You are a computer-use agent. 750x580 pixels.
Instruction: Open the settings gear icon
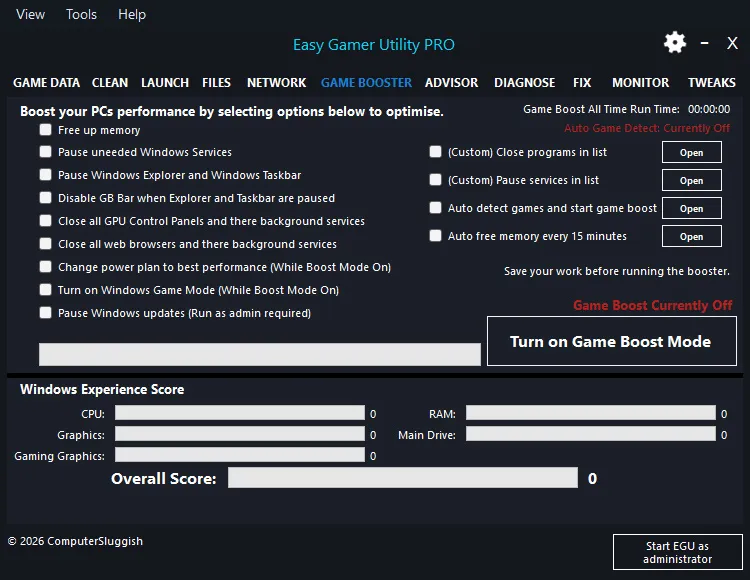675,43
